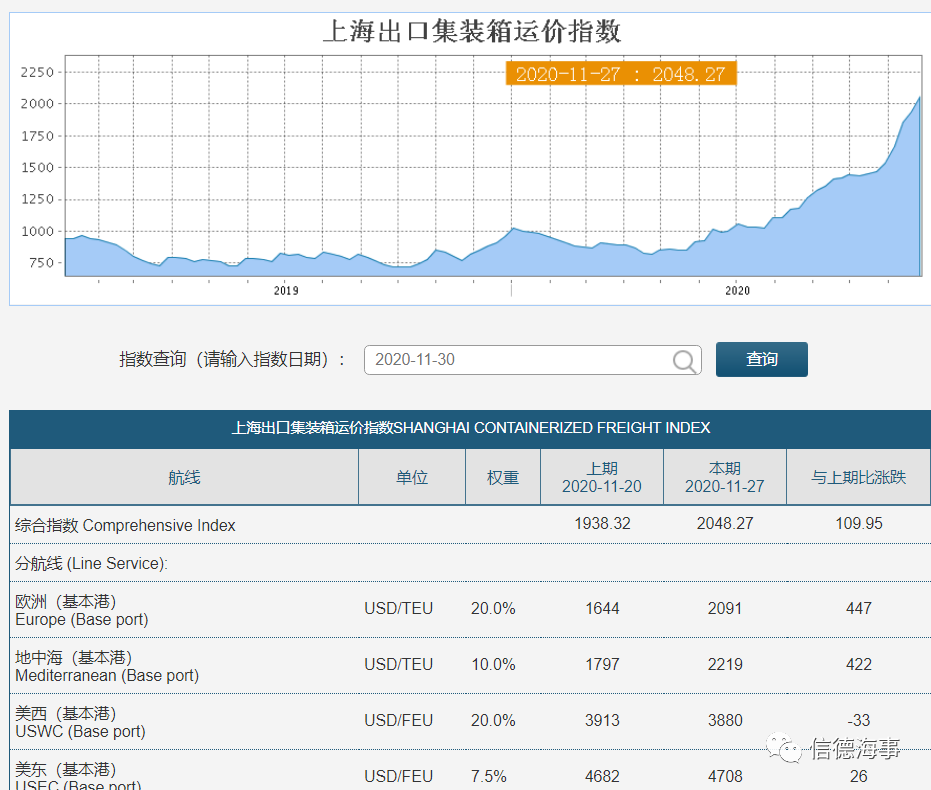This screenshot has width=931, height=790.
Task: Click the magnifier icon in the date field
Action: click(x=684, y=360)
